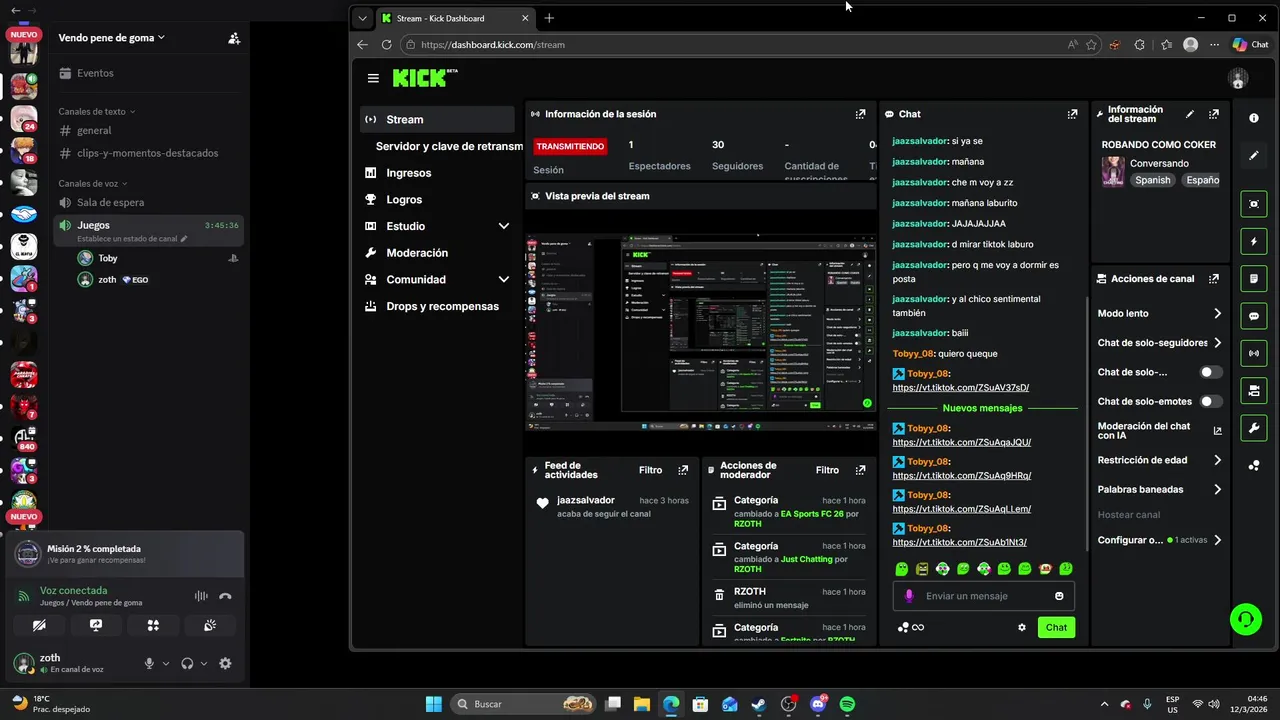Open the green headset support button
This screenshot has width=1280, height=720.
[1245, 619]
